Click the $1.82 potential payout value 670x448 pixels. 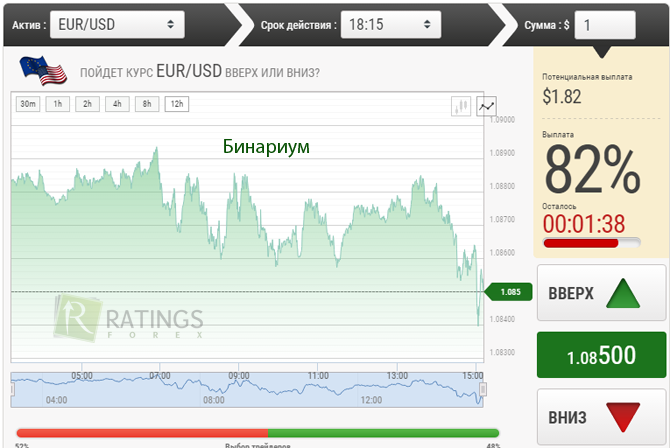tap(562, 97)
